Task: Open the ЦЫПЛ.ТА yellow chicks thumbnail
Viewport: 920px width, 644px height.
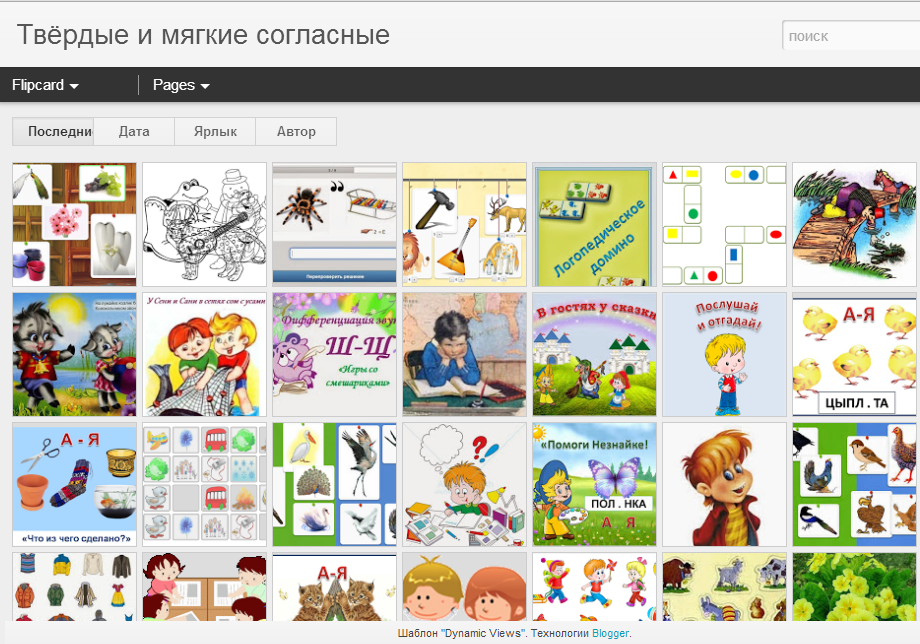Action: (x=854, y=355)
